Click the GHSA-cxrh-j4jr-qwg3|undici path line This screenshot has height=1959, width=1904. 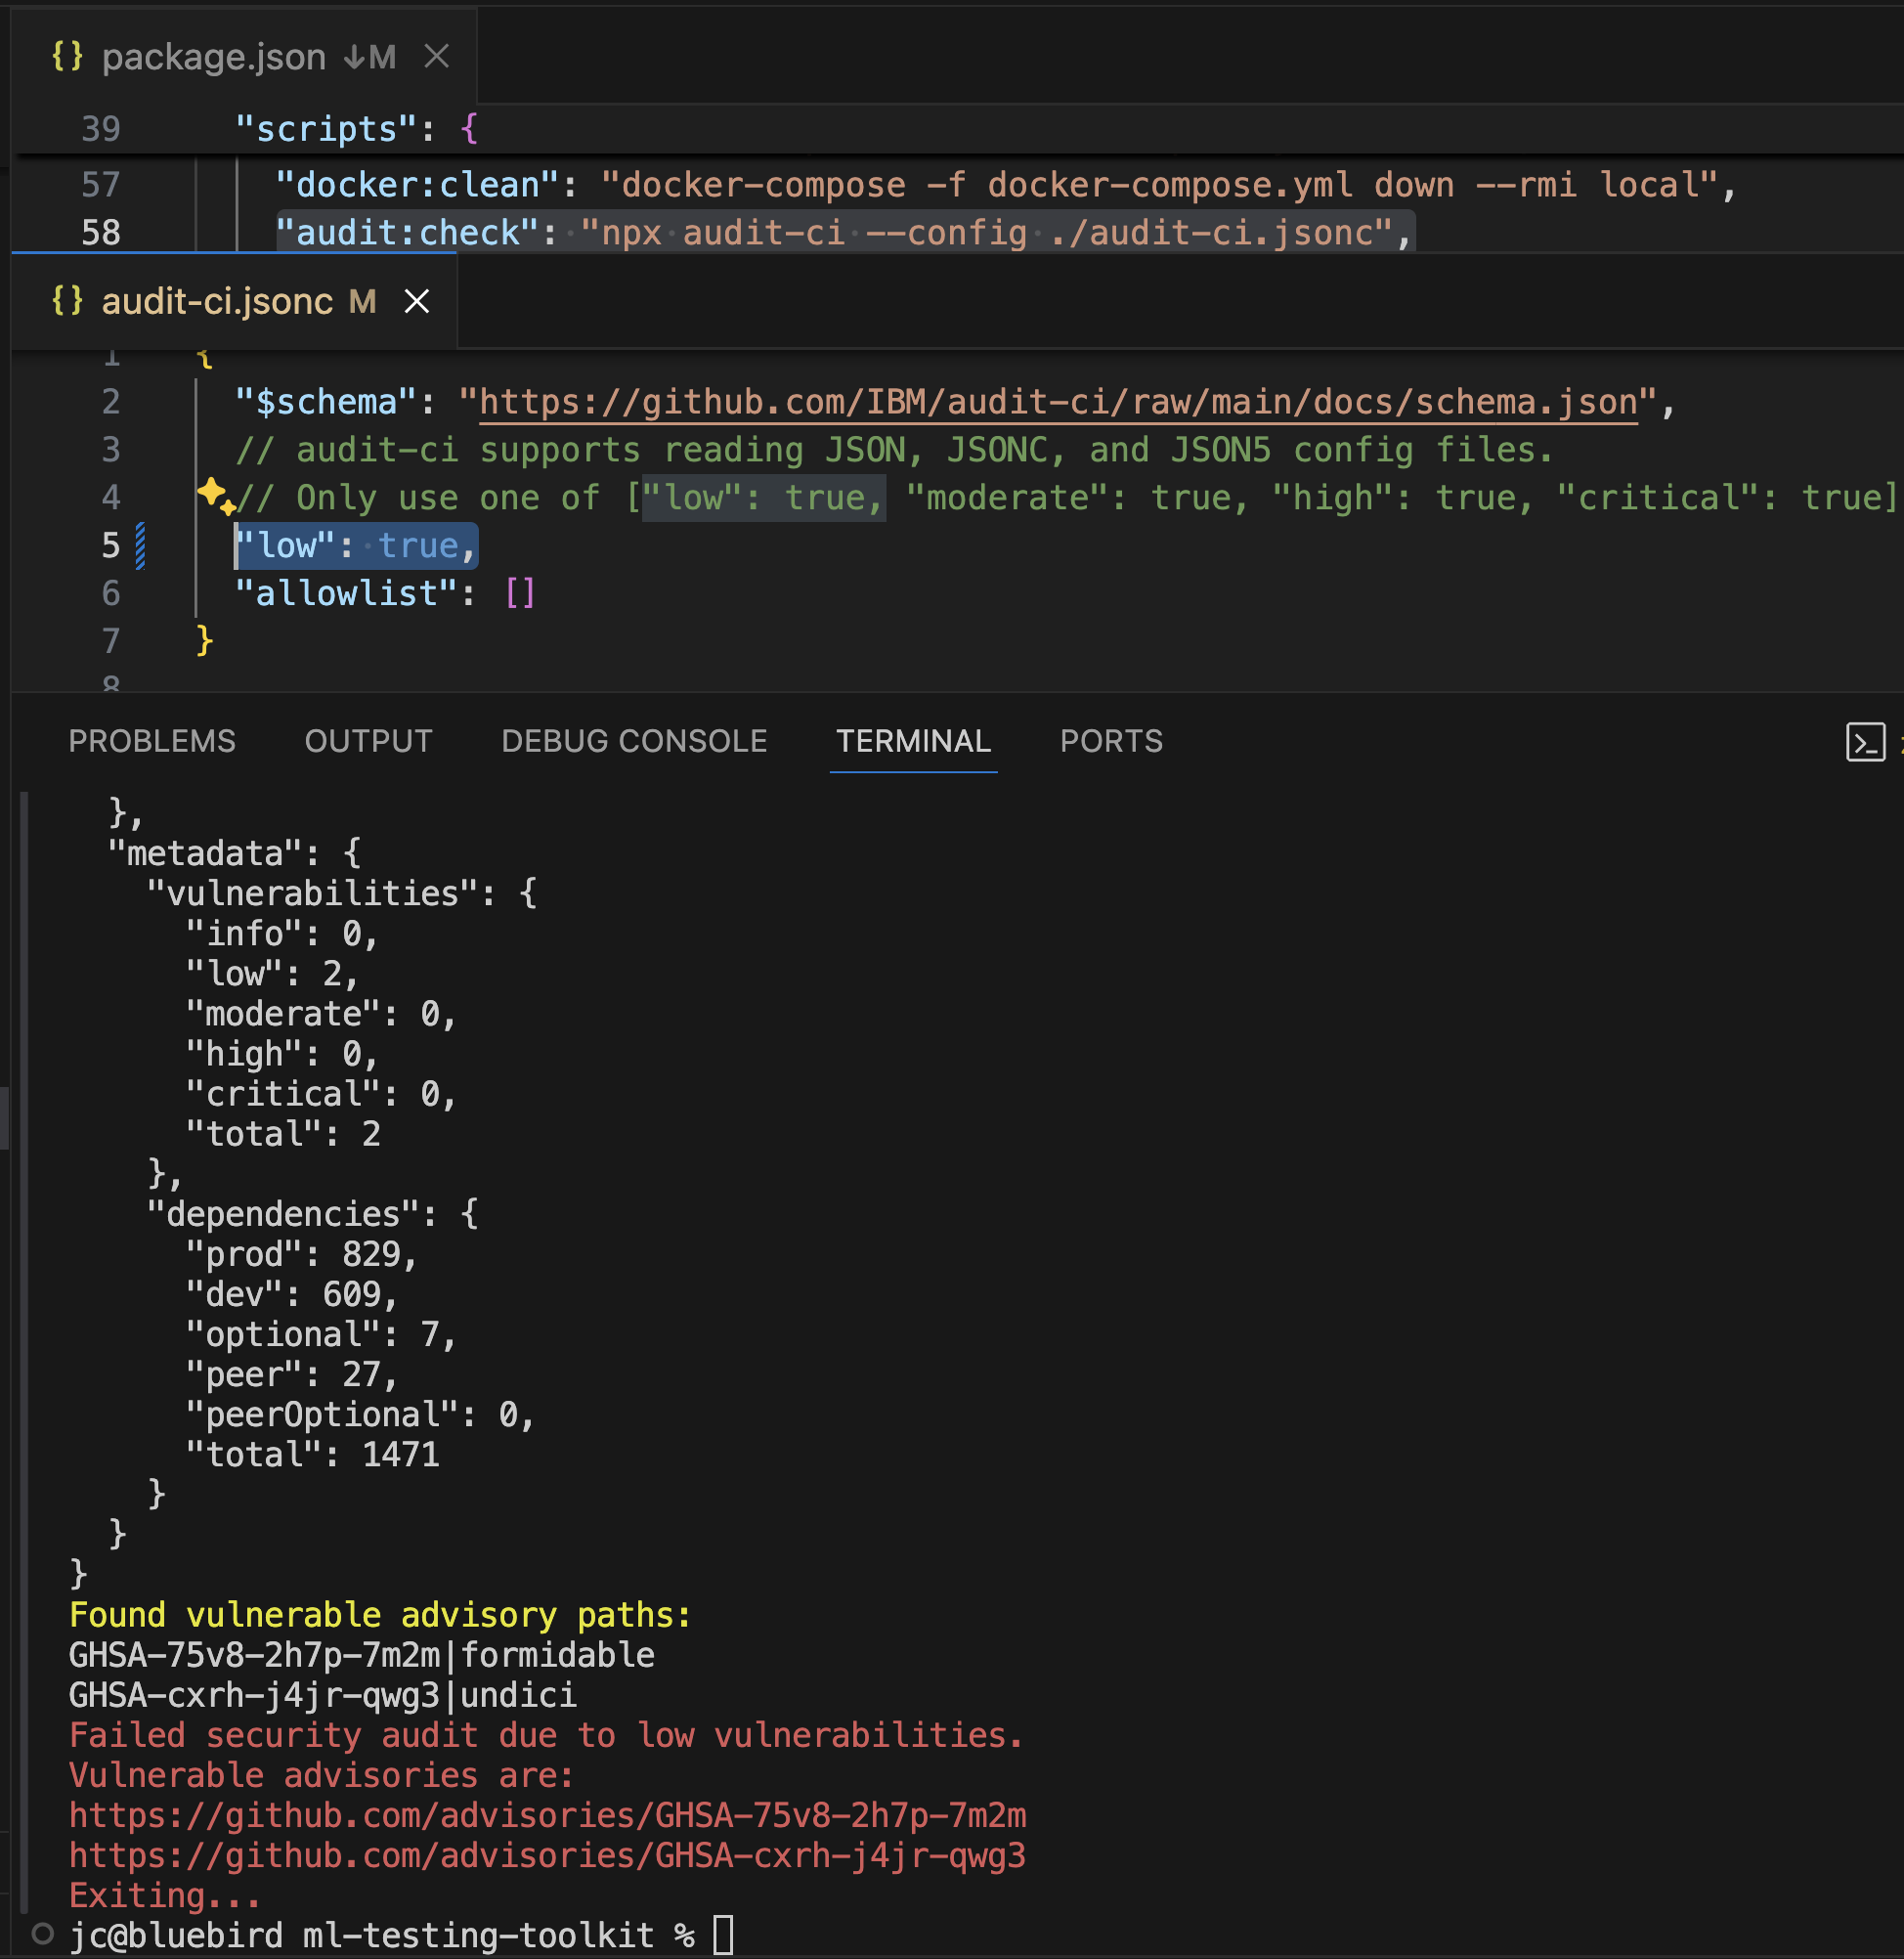point(322,1695)
